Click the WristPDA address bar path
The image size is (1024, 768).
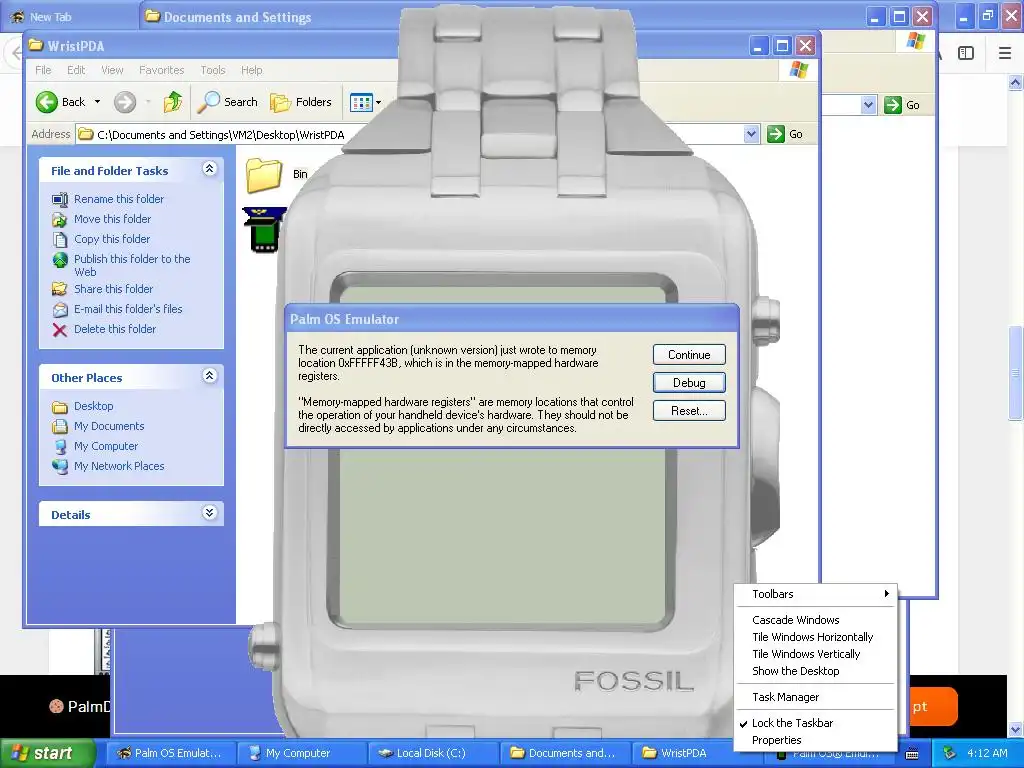[x=220, y=135]
